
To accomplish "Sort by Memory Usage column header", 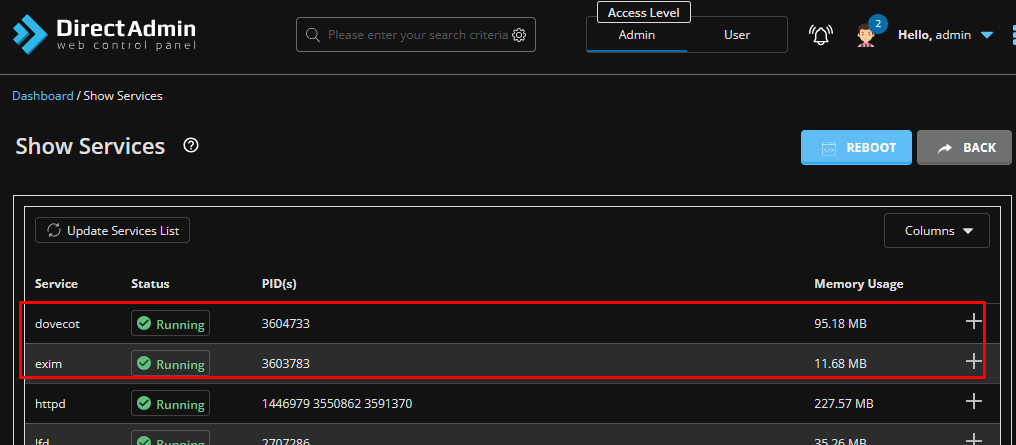I will coord(859,284).
